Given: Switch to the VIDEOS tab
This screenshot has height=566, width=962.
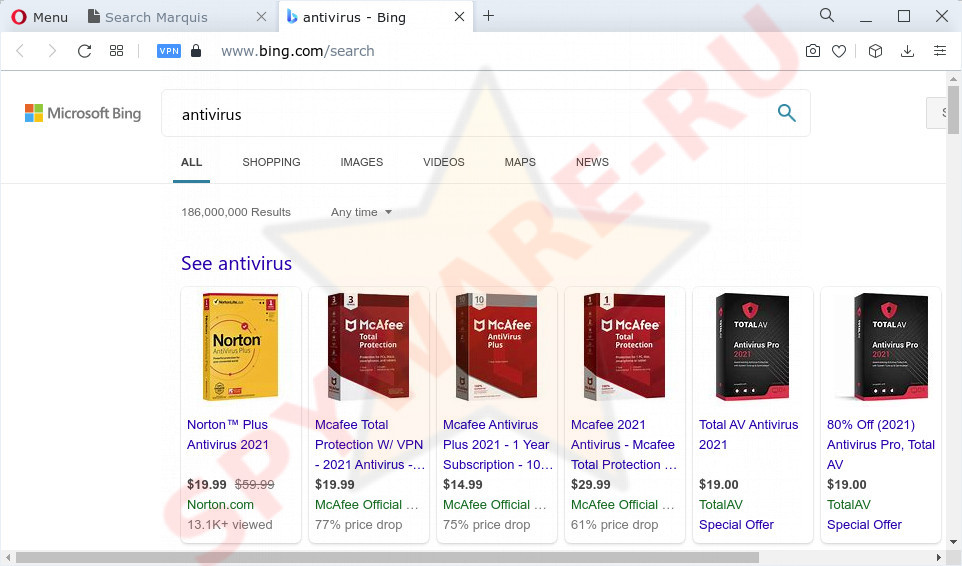Looking at the screenshot, I should click(x=444, y=163).
